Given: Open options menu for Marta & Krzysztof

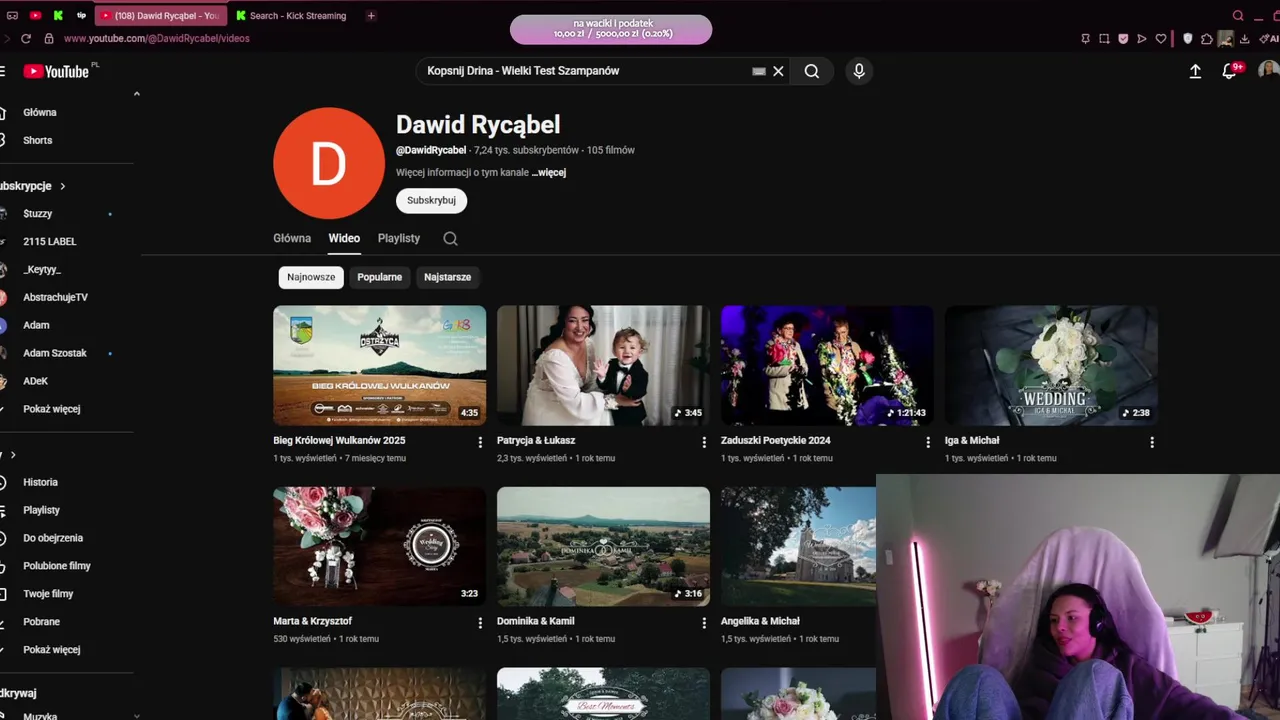Looking at the screenshot, I should [480, 623].
